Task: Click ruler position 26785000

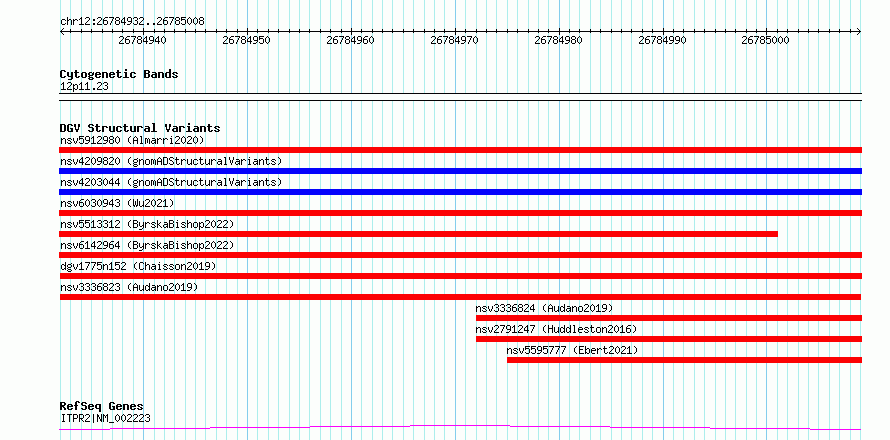Action: tap(766, 40)
